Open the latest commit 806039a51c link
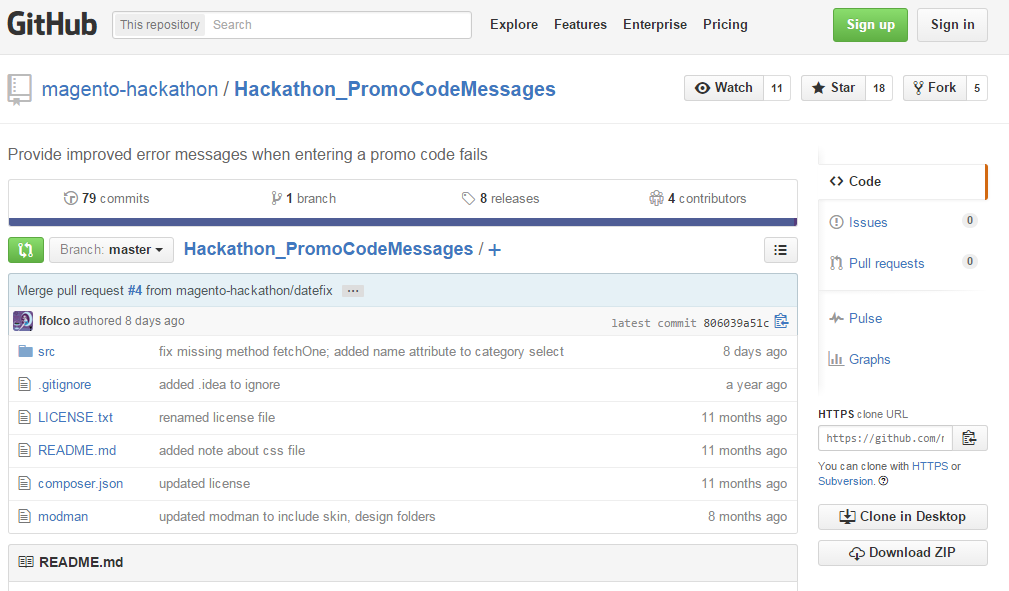 [736, 323]
